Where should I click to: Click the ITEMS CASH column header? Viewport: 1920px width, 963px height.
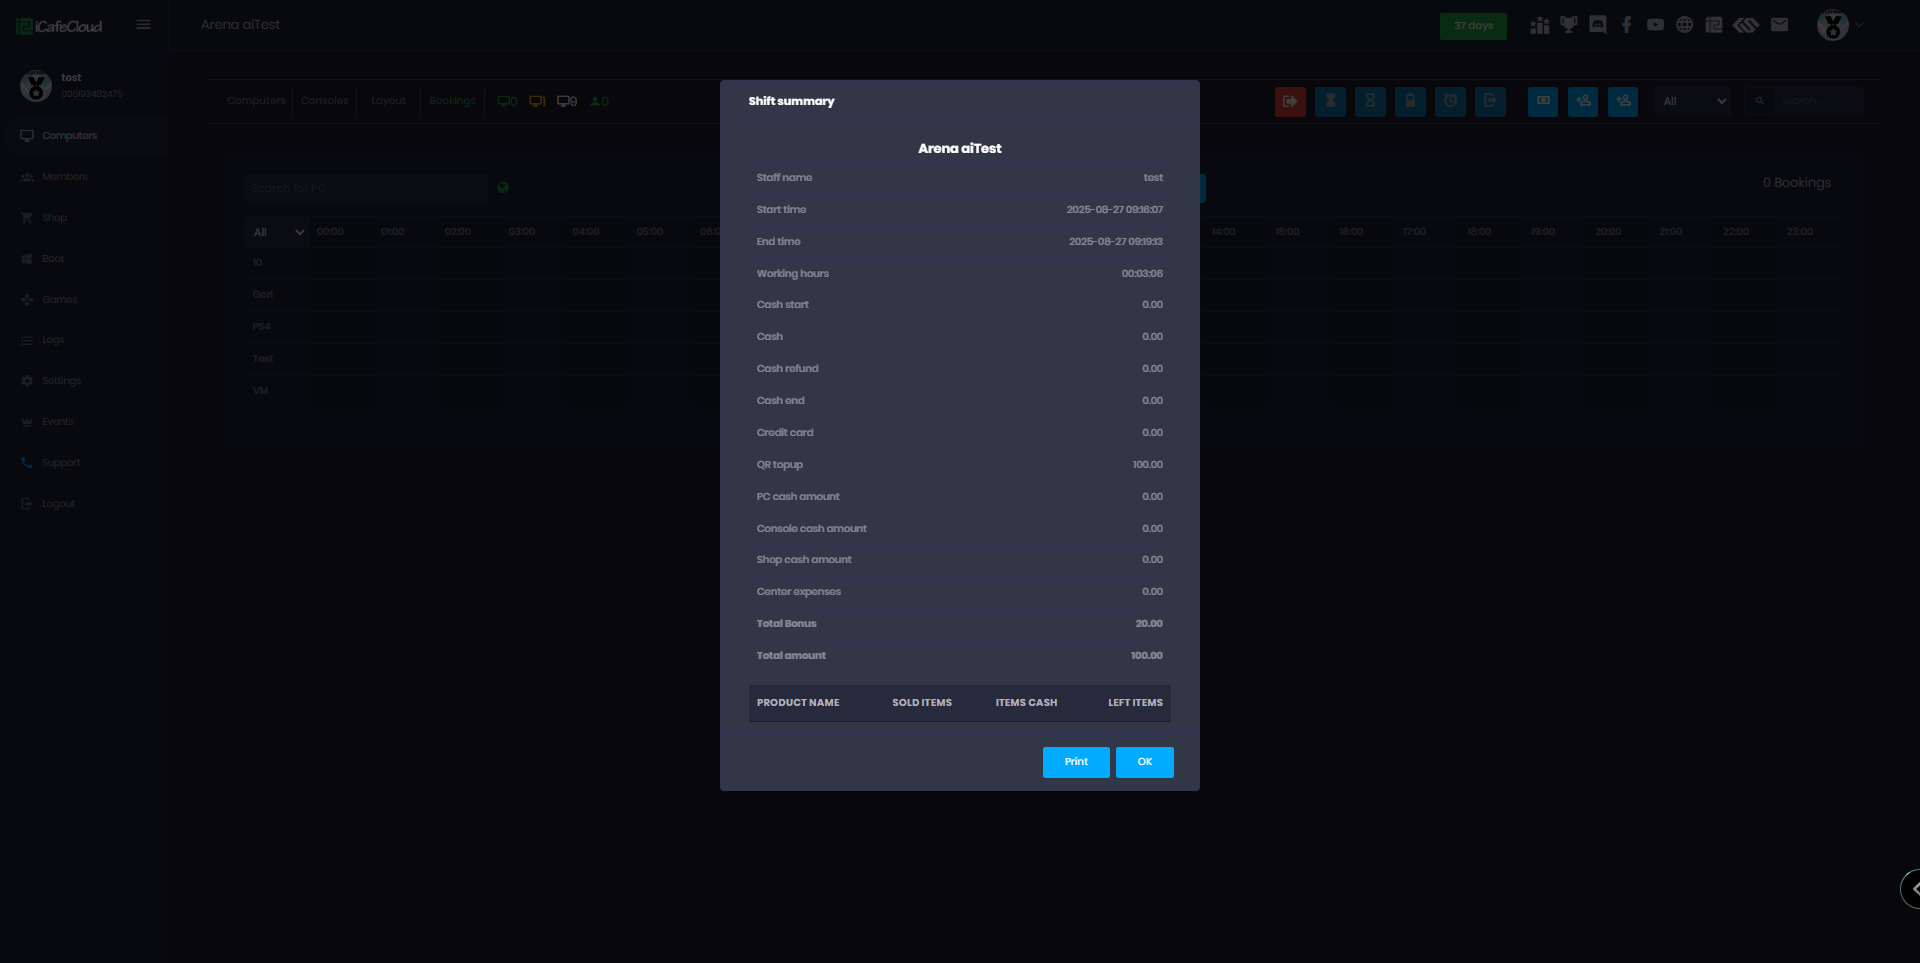pyautogui.click(x=1026, y=703)
